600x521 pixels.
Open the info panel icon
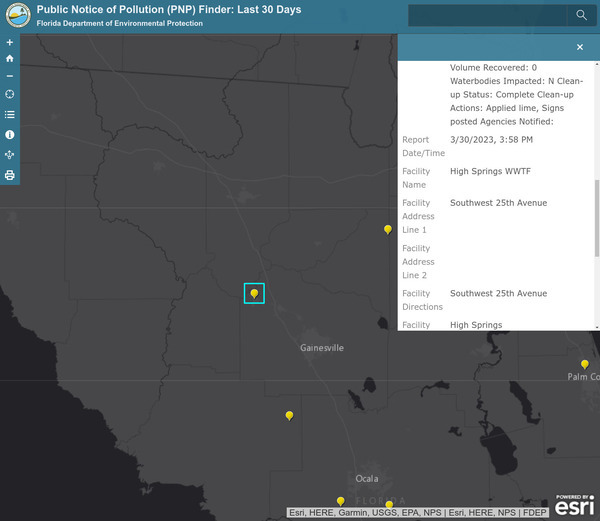click(10, 135)
